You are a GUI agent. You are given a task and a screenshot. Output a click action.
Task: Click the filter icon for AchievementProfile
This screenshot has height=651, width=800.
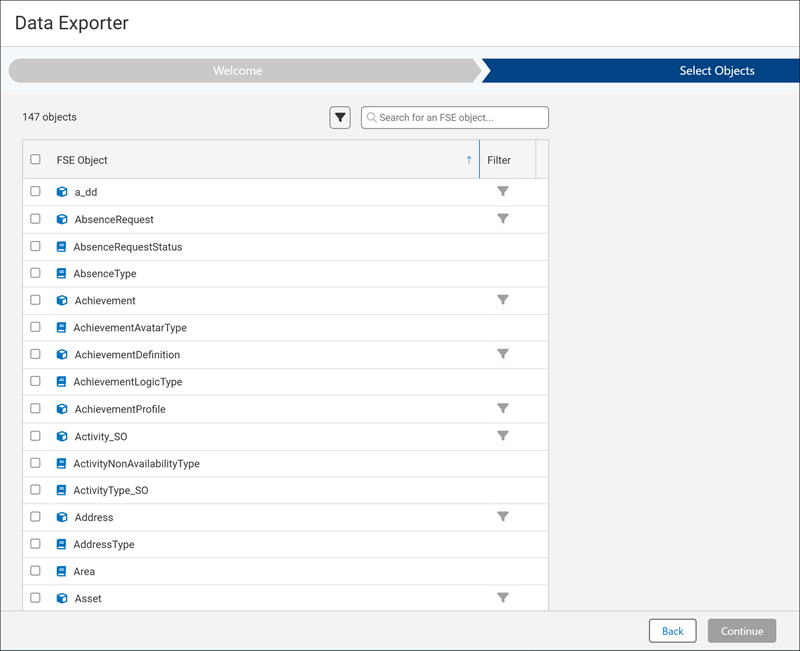click(503, 408)
